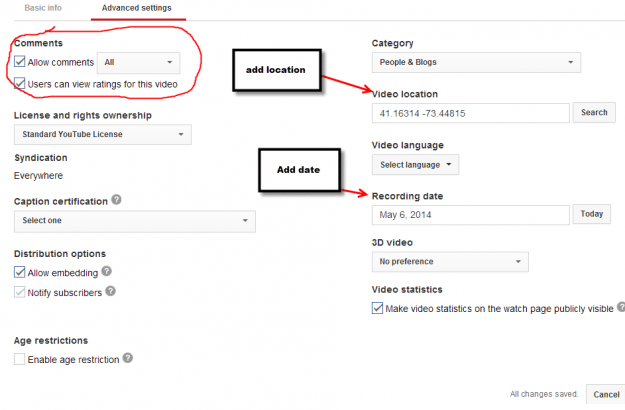This screenshot has height=410, width=625.
Task: Enable age restriction checkbox
Action: [19, 359]
